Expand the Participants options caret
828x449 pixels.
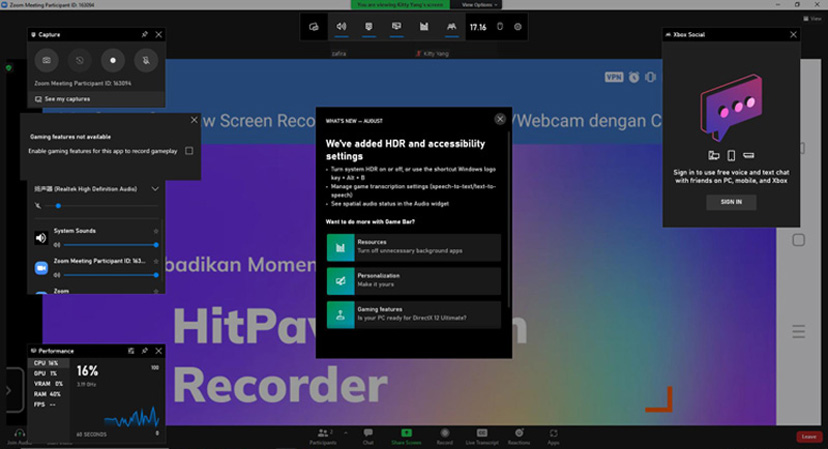pyautogui.click(x=346, y=433)
